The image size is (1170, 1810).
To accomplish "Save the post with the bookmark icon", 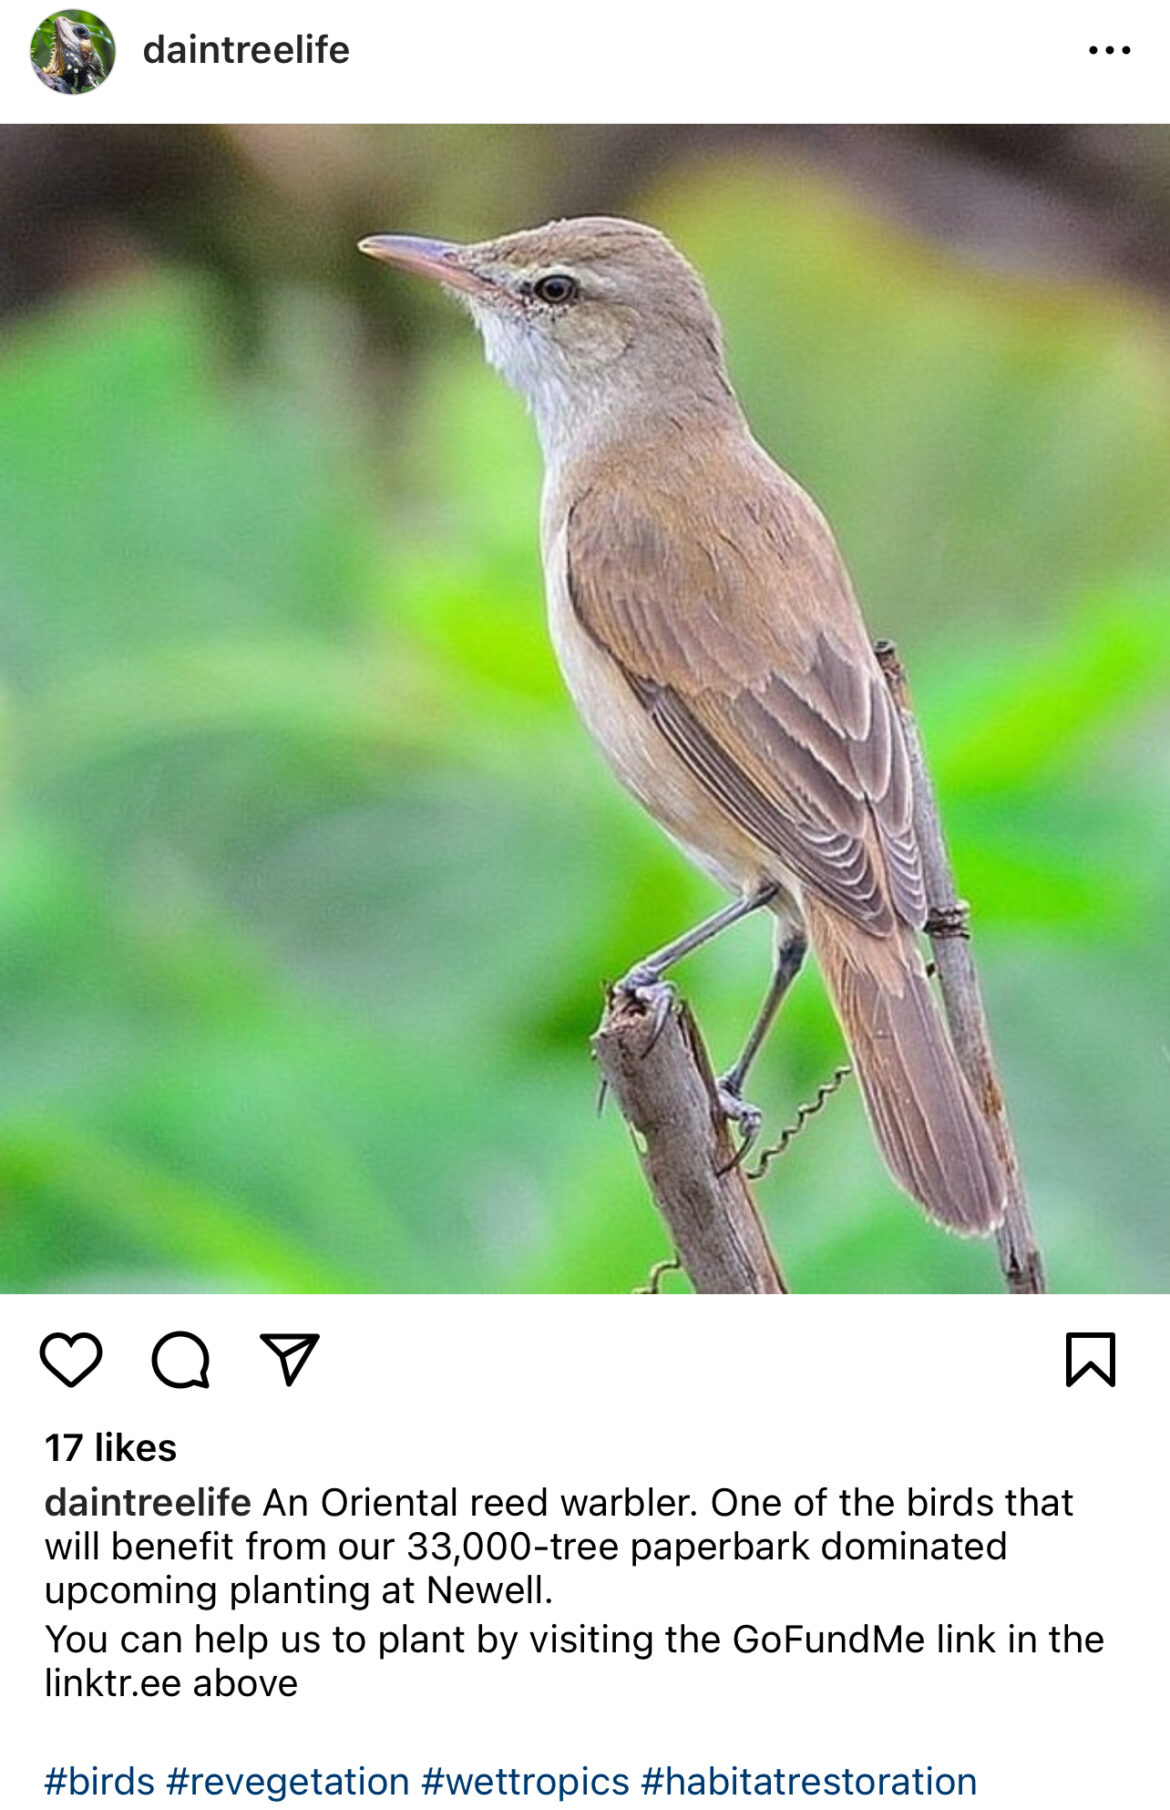I will coord(1090,1359).
